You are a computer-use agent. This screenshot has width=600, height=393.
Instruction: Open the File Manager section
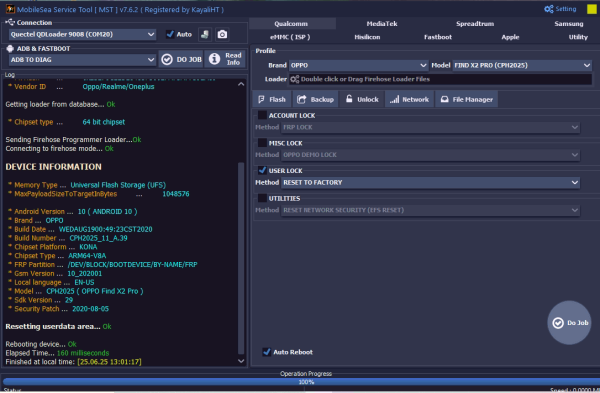pos(467,99)
